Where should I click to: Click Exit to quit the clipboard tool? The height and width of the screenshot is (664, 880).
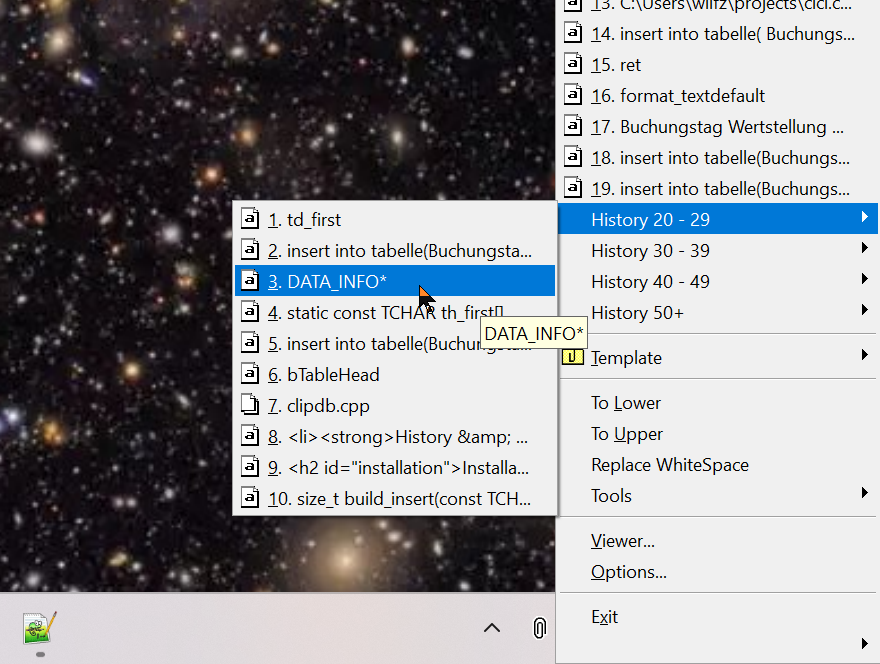[x=604, y=617]
